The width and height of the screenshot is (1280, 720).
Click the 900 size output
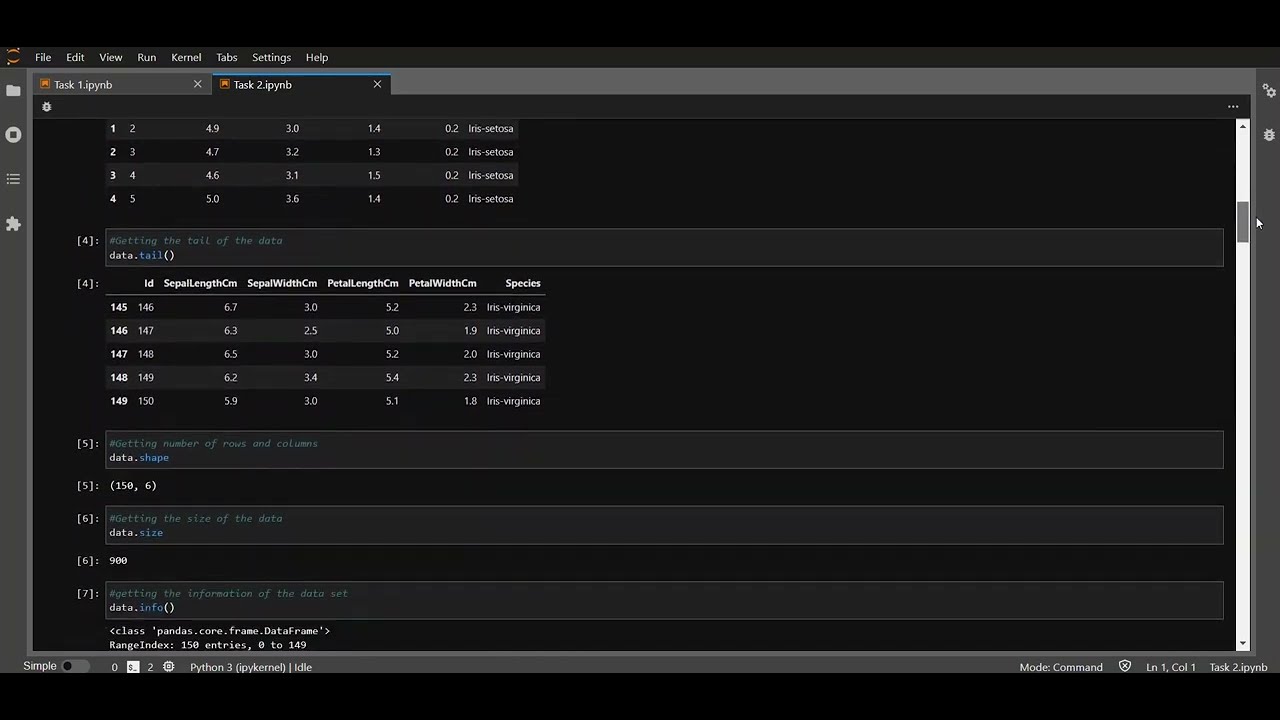click(118, 561)
